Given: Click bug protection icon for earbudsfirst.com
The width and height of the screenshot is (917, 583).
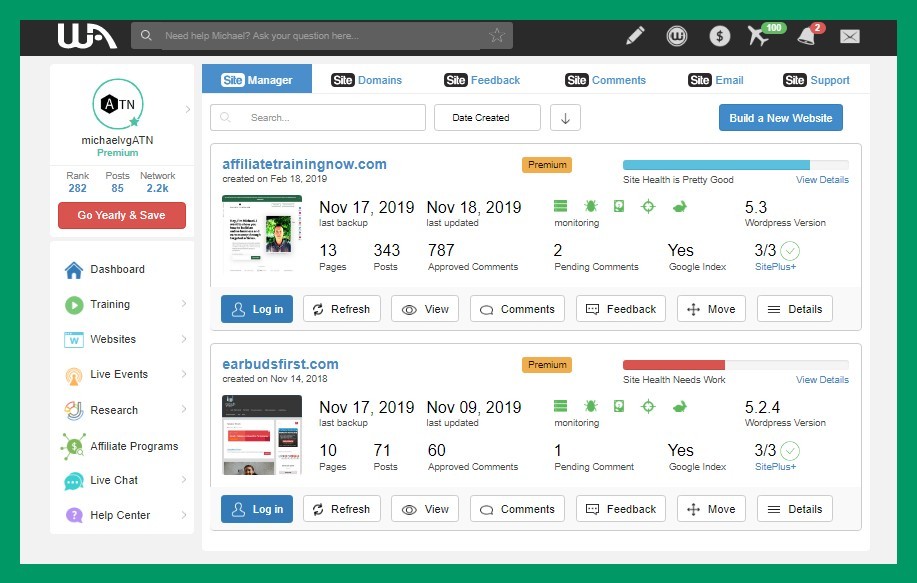Looking at the screenshot, I should pyautogui.click(x=591, y=406).
